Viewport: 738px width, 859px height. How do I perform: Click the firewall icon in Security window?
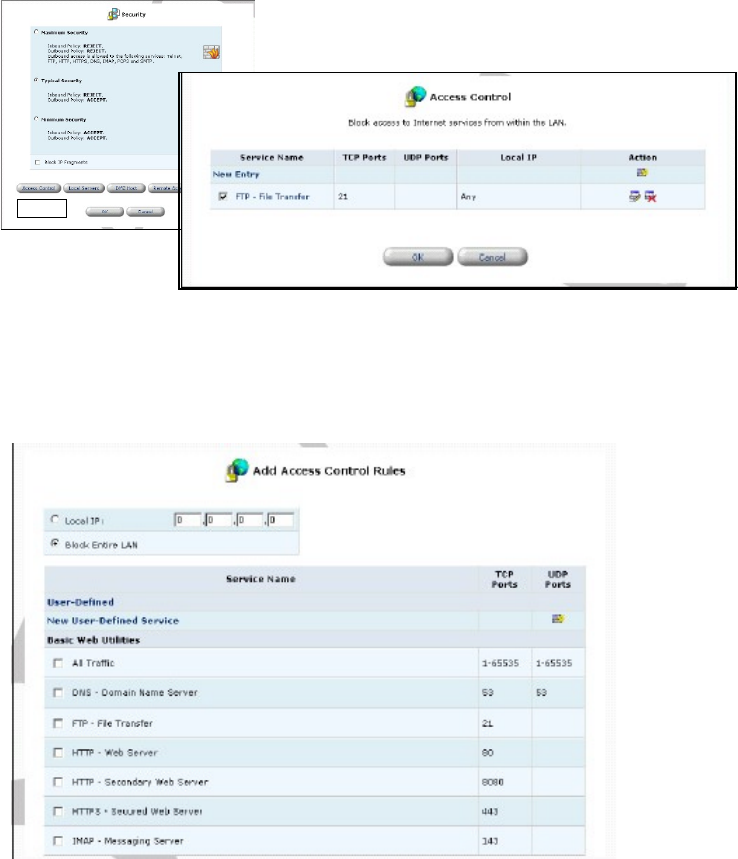pos(211,52)
